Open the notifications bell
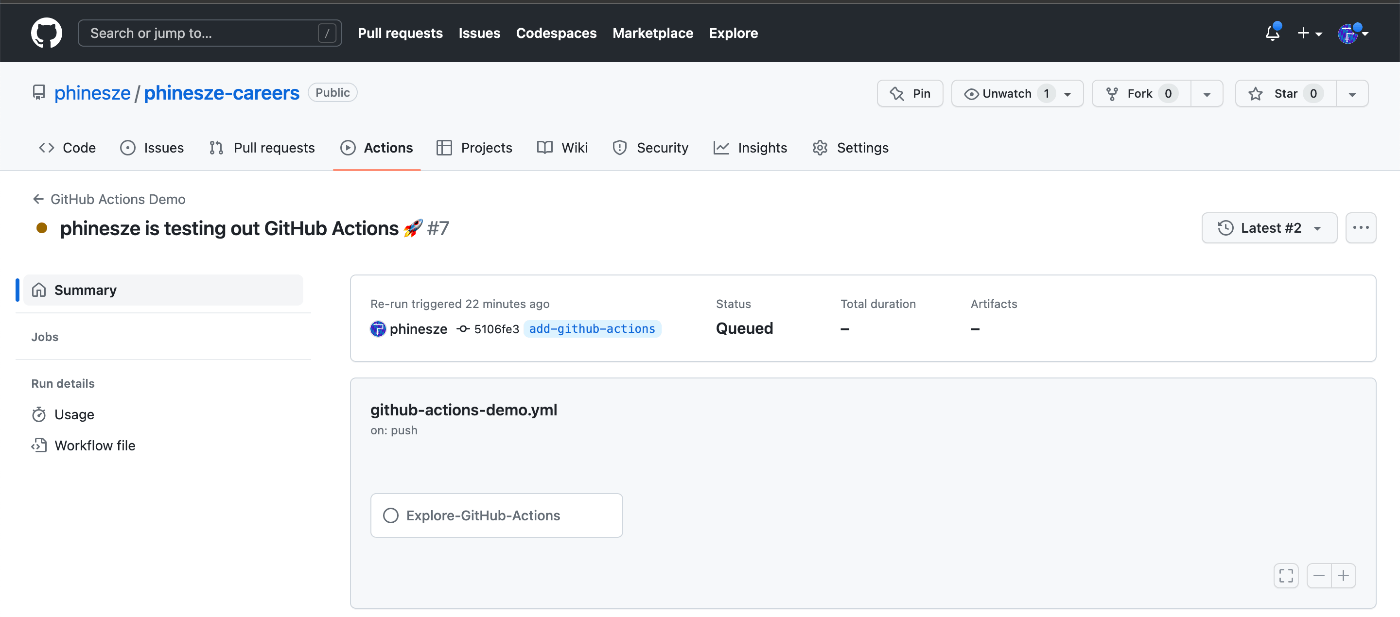The height and width of the screenshot is (617, 1400). (1271, 33)
